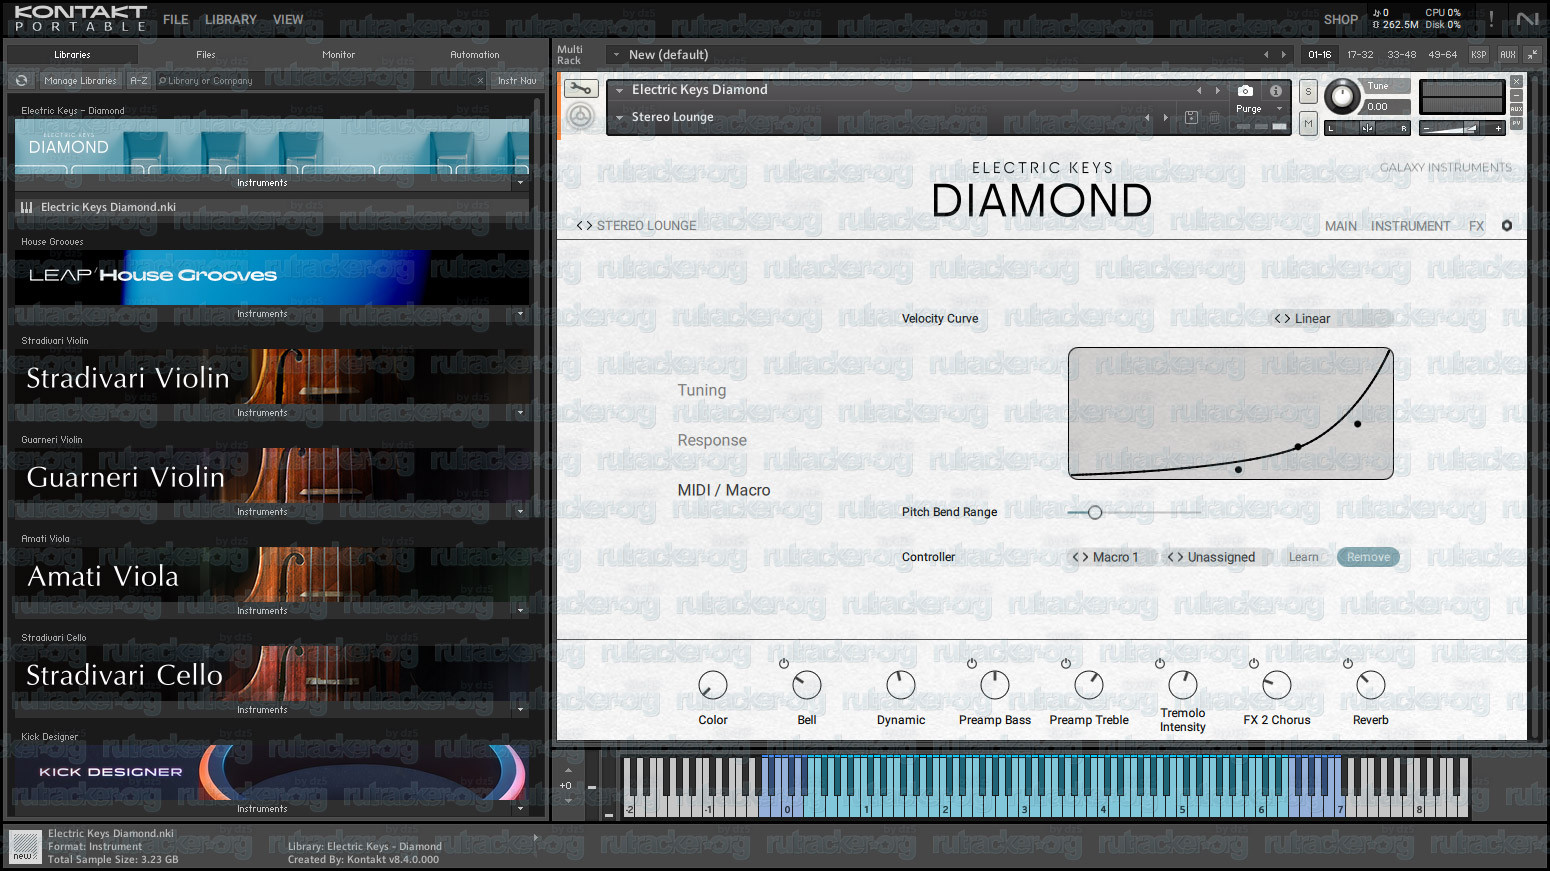Viewport: 1550px width, 871px height.
Task: Mute the instrument with the M button
Action: pyautogui.click(x=1308, y=123)
